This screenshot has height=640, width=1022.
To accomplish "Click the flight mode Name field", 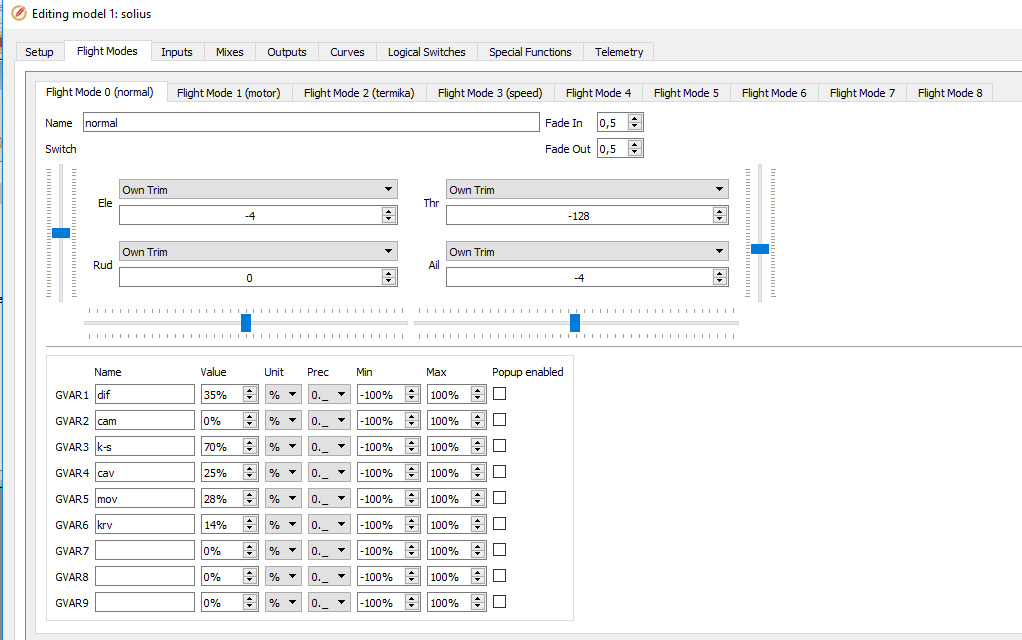I will (x=310, y=123).
